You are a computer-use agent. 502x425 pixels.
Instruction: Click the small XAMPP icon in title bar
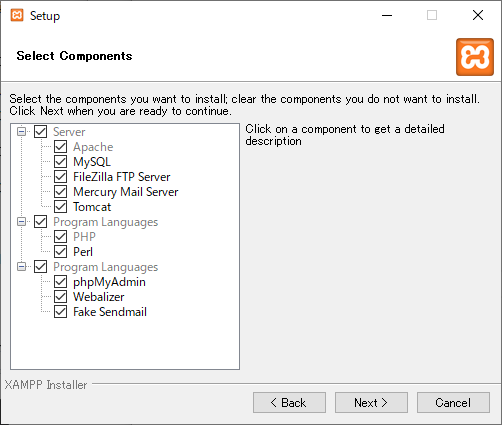[17, 15]
